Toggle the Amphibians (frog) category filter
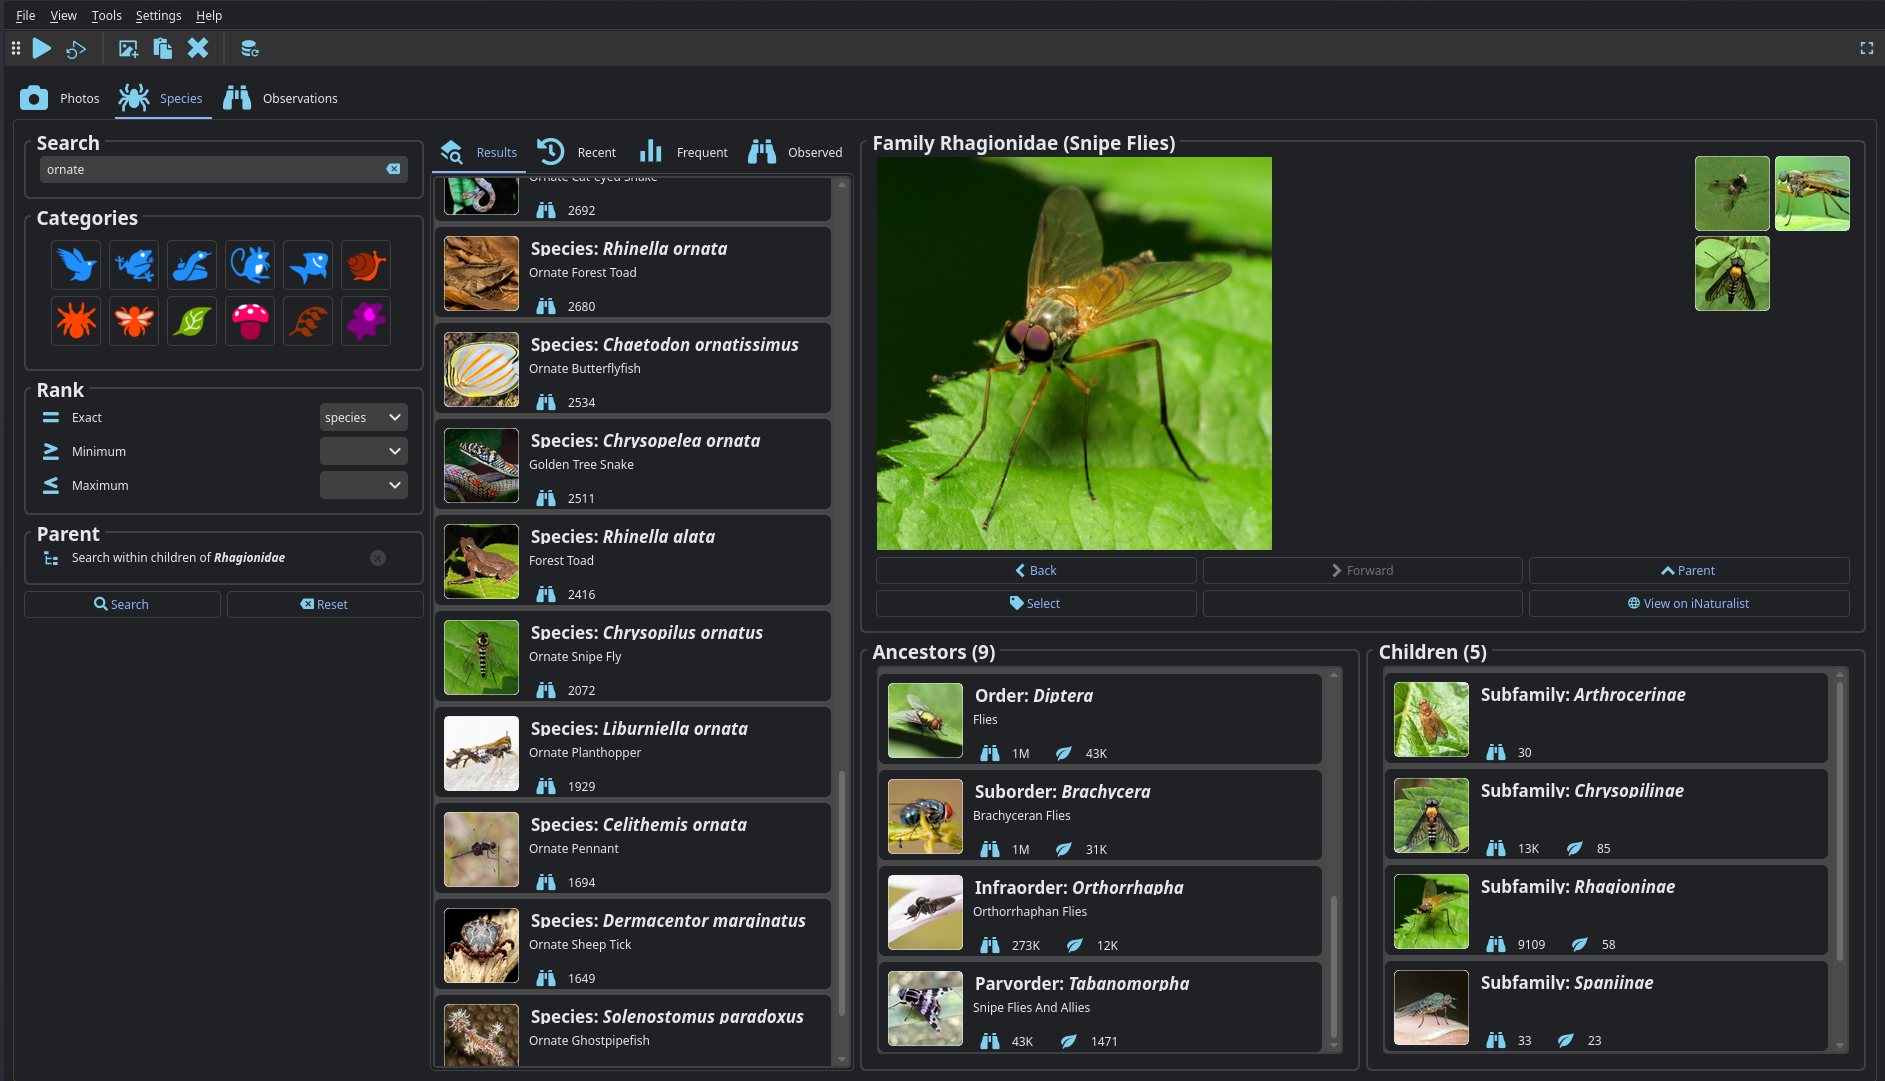This screenshot has height=1081, width=1885. coord(134,265)
